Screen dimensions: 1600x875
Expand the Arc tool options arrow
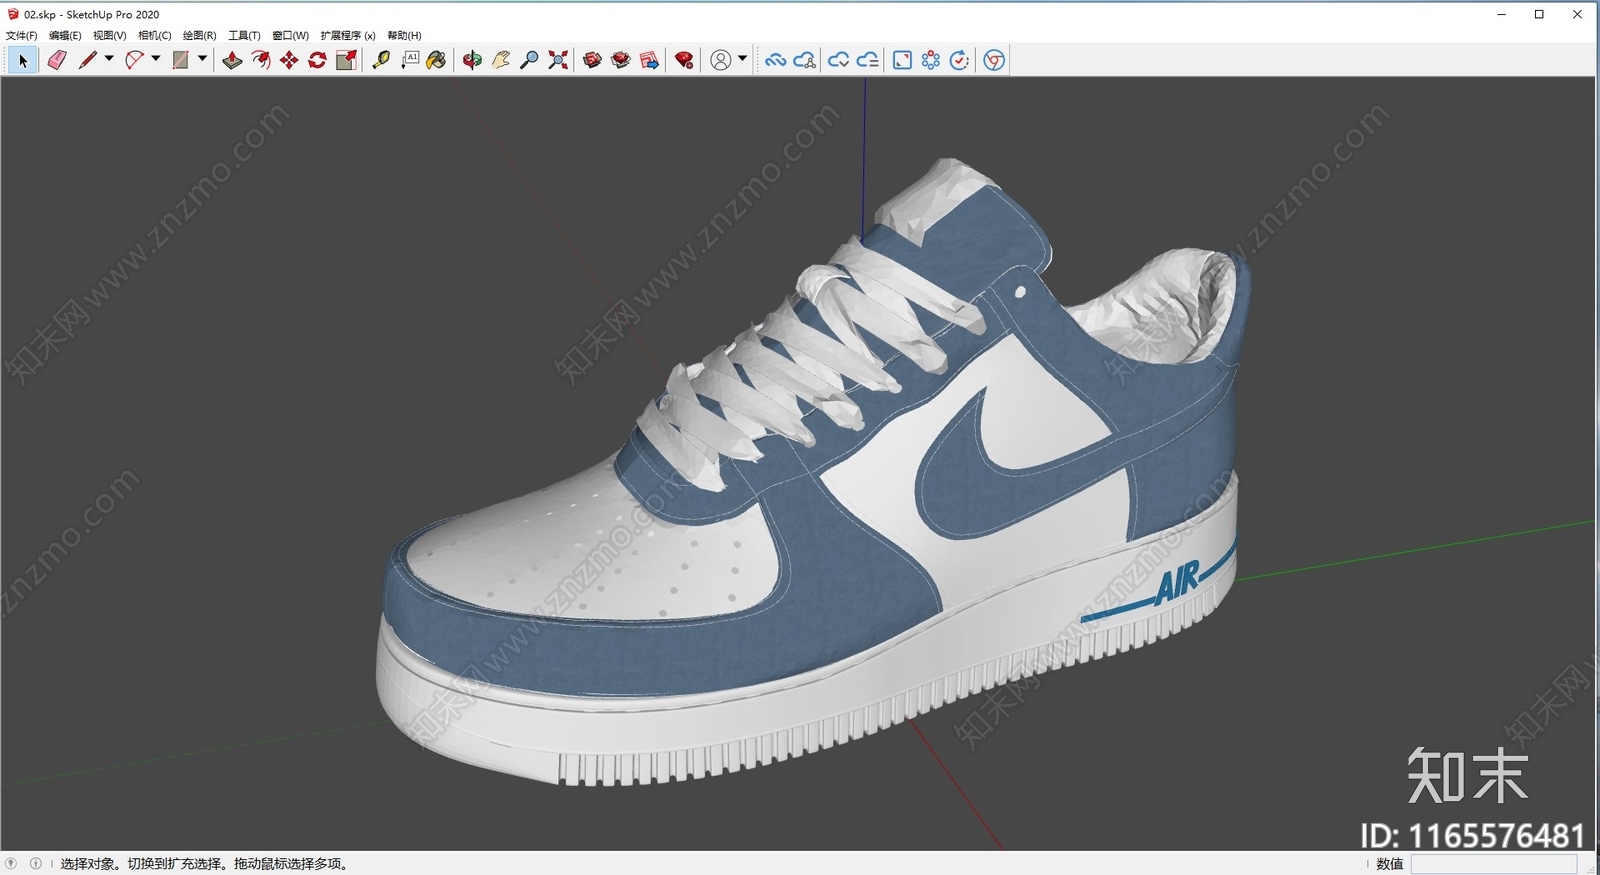[156, 59]
